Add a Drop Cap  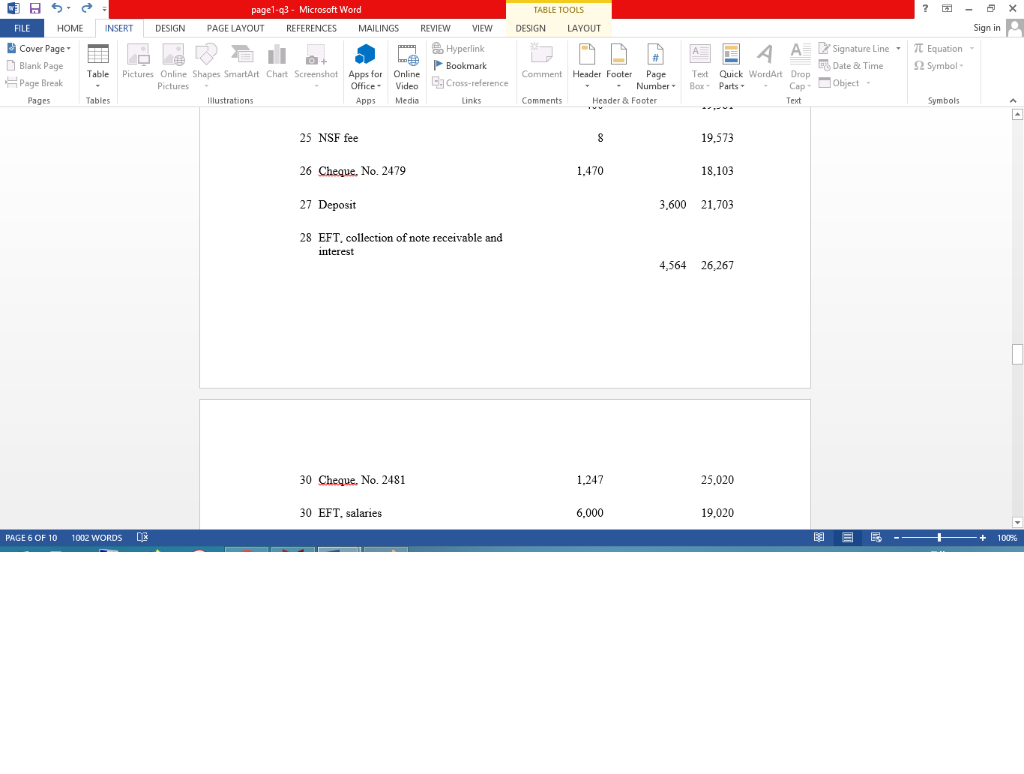click(800, 67)
